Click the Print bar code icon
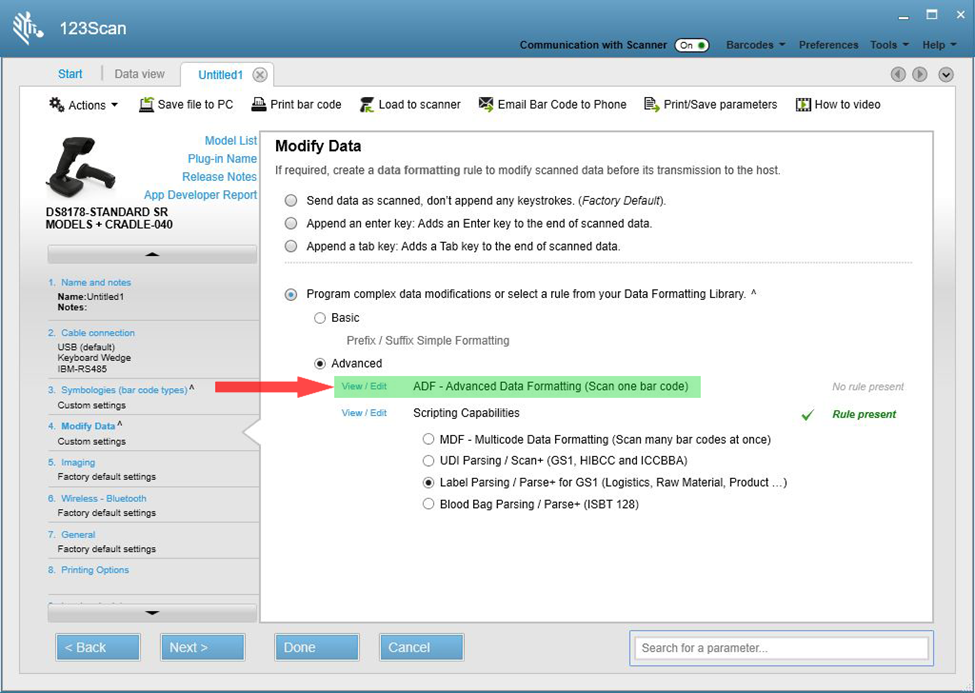 click(x=296, y=104)
